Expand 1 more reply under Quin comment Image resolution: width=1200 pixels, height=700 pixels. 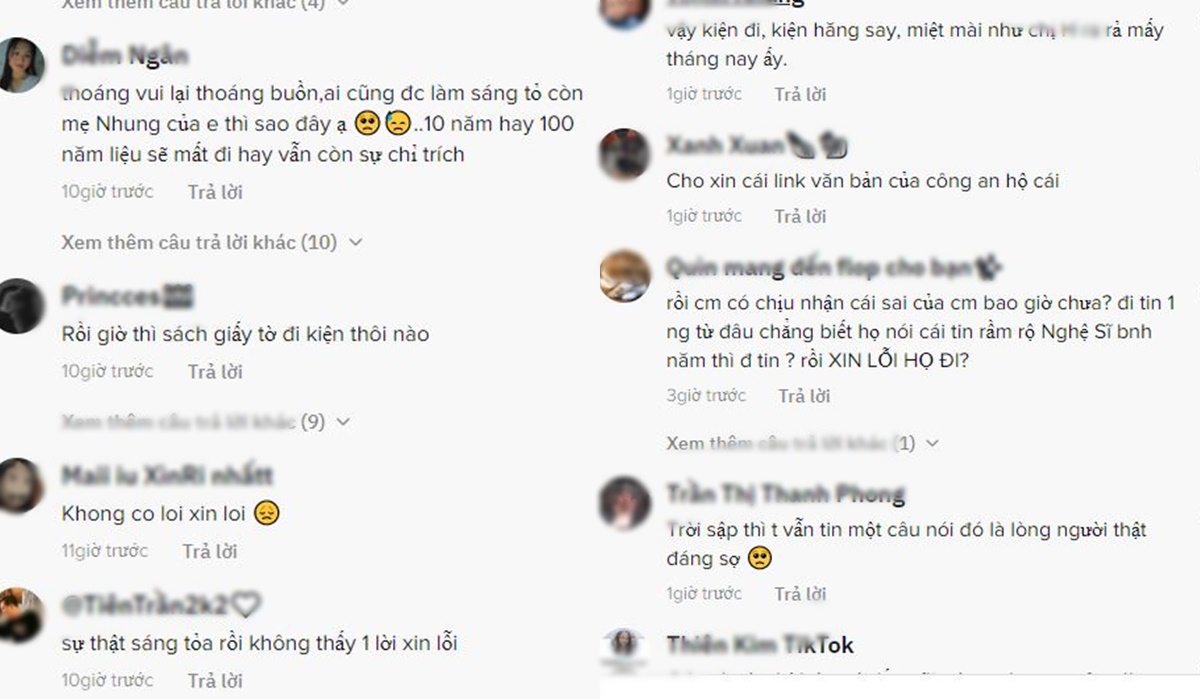coord(803,443)
